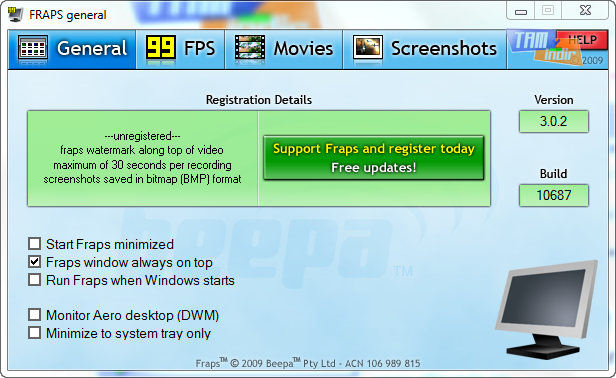Open the FPS tab
This screenshot has width=616, height=378.
pyautogui.click(x=180, y=49)
